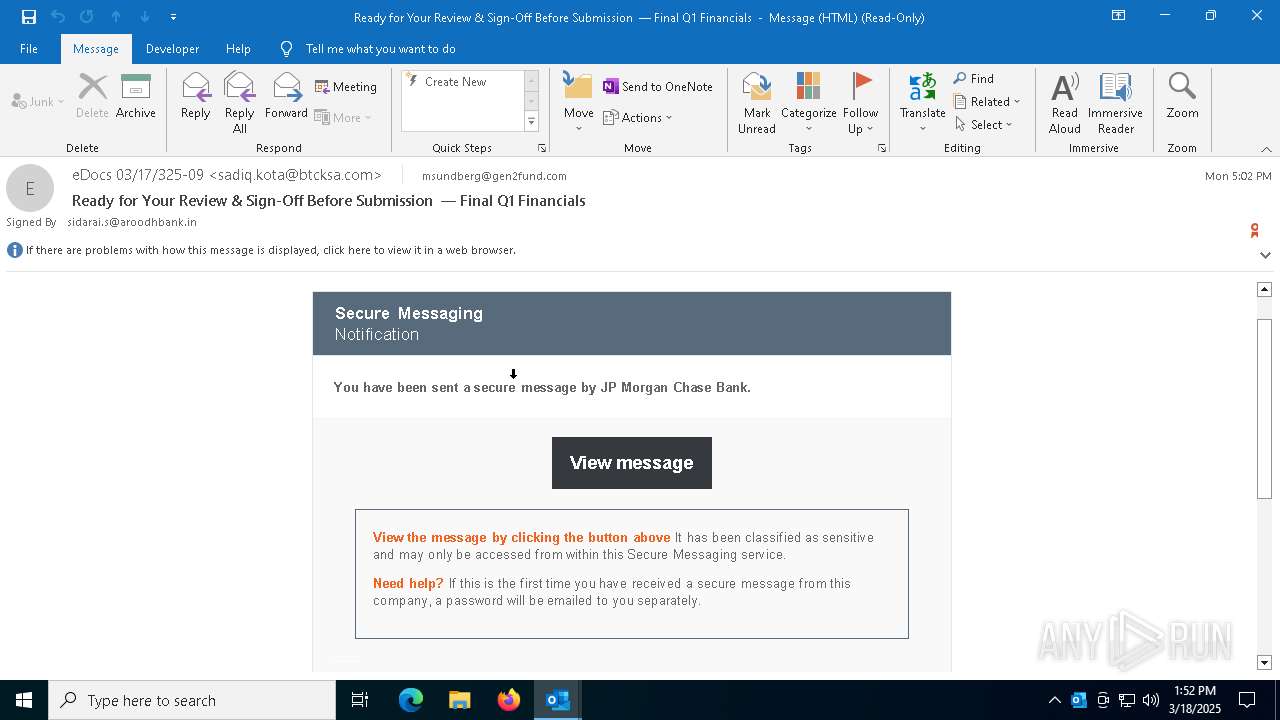Open the Select dropdown
The height and width of the screenshot is (720, 1280).
point(984,125)
